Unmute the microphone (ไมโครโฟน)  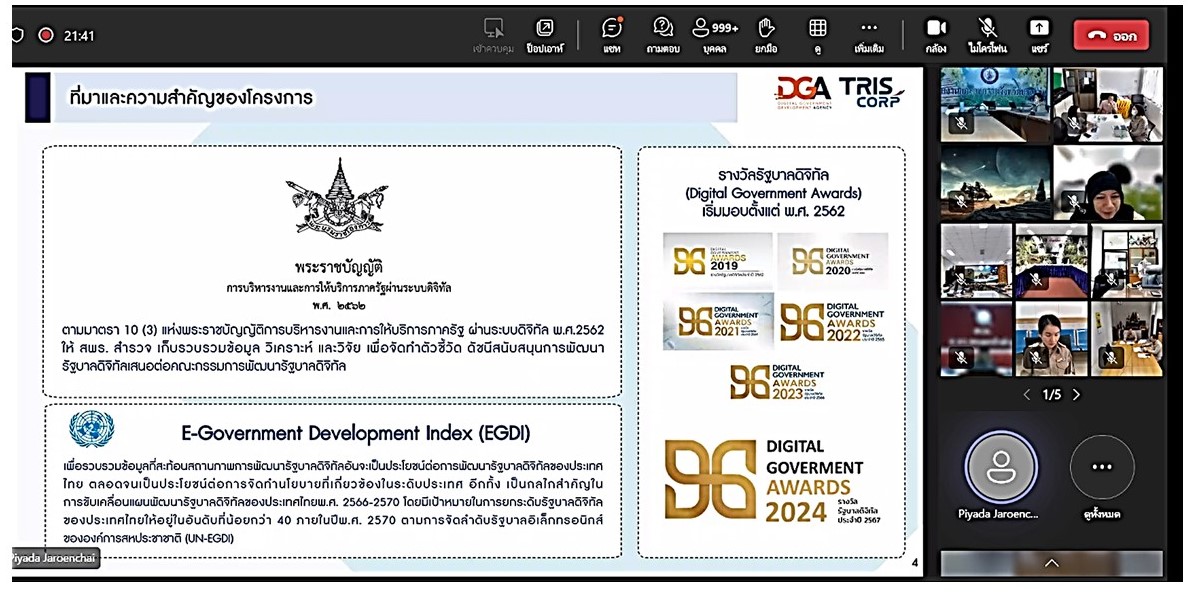[x=987, y=35]
